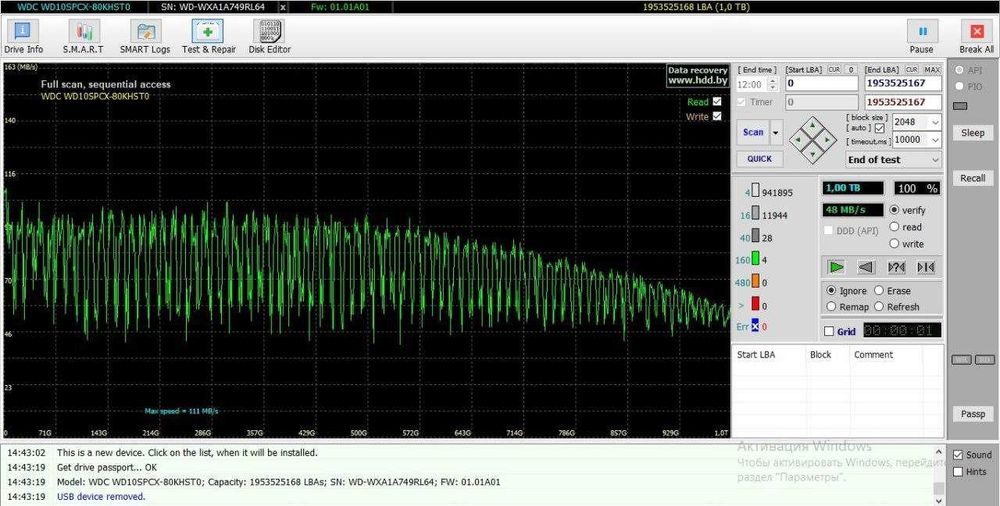Click the up arrow on navigation diamond
Screen dimensions: 1000x506
[812, 125]
